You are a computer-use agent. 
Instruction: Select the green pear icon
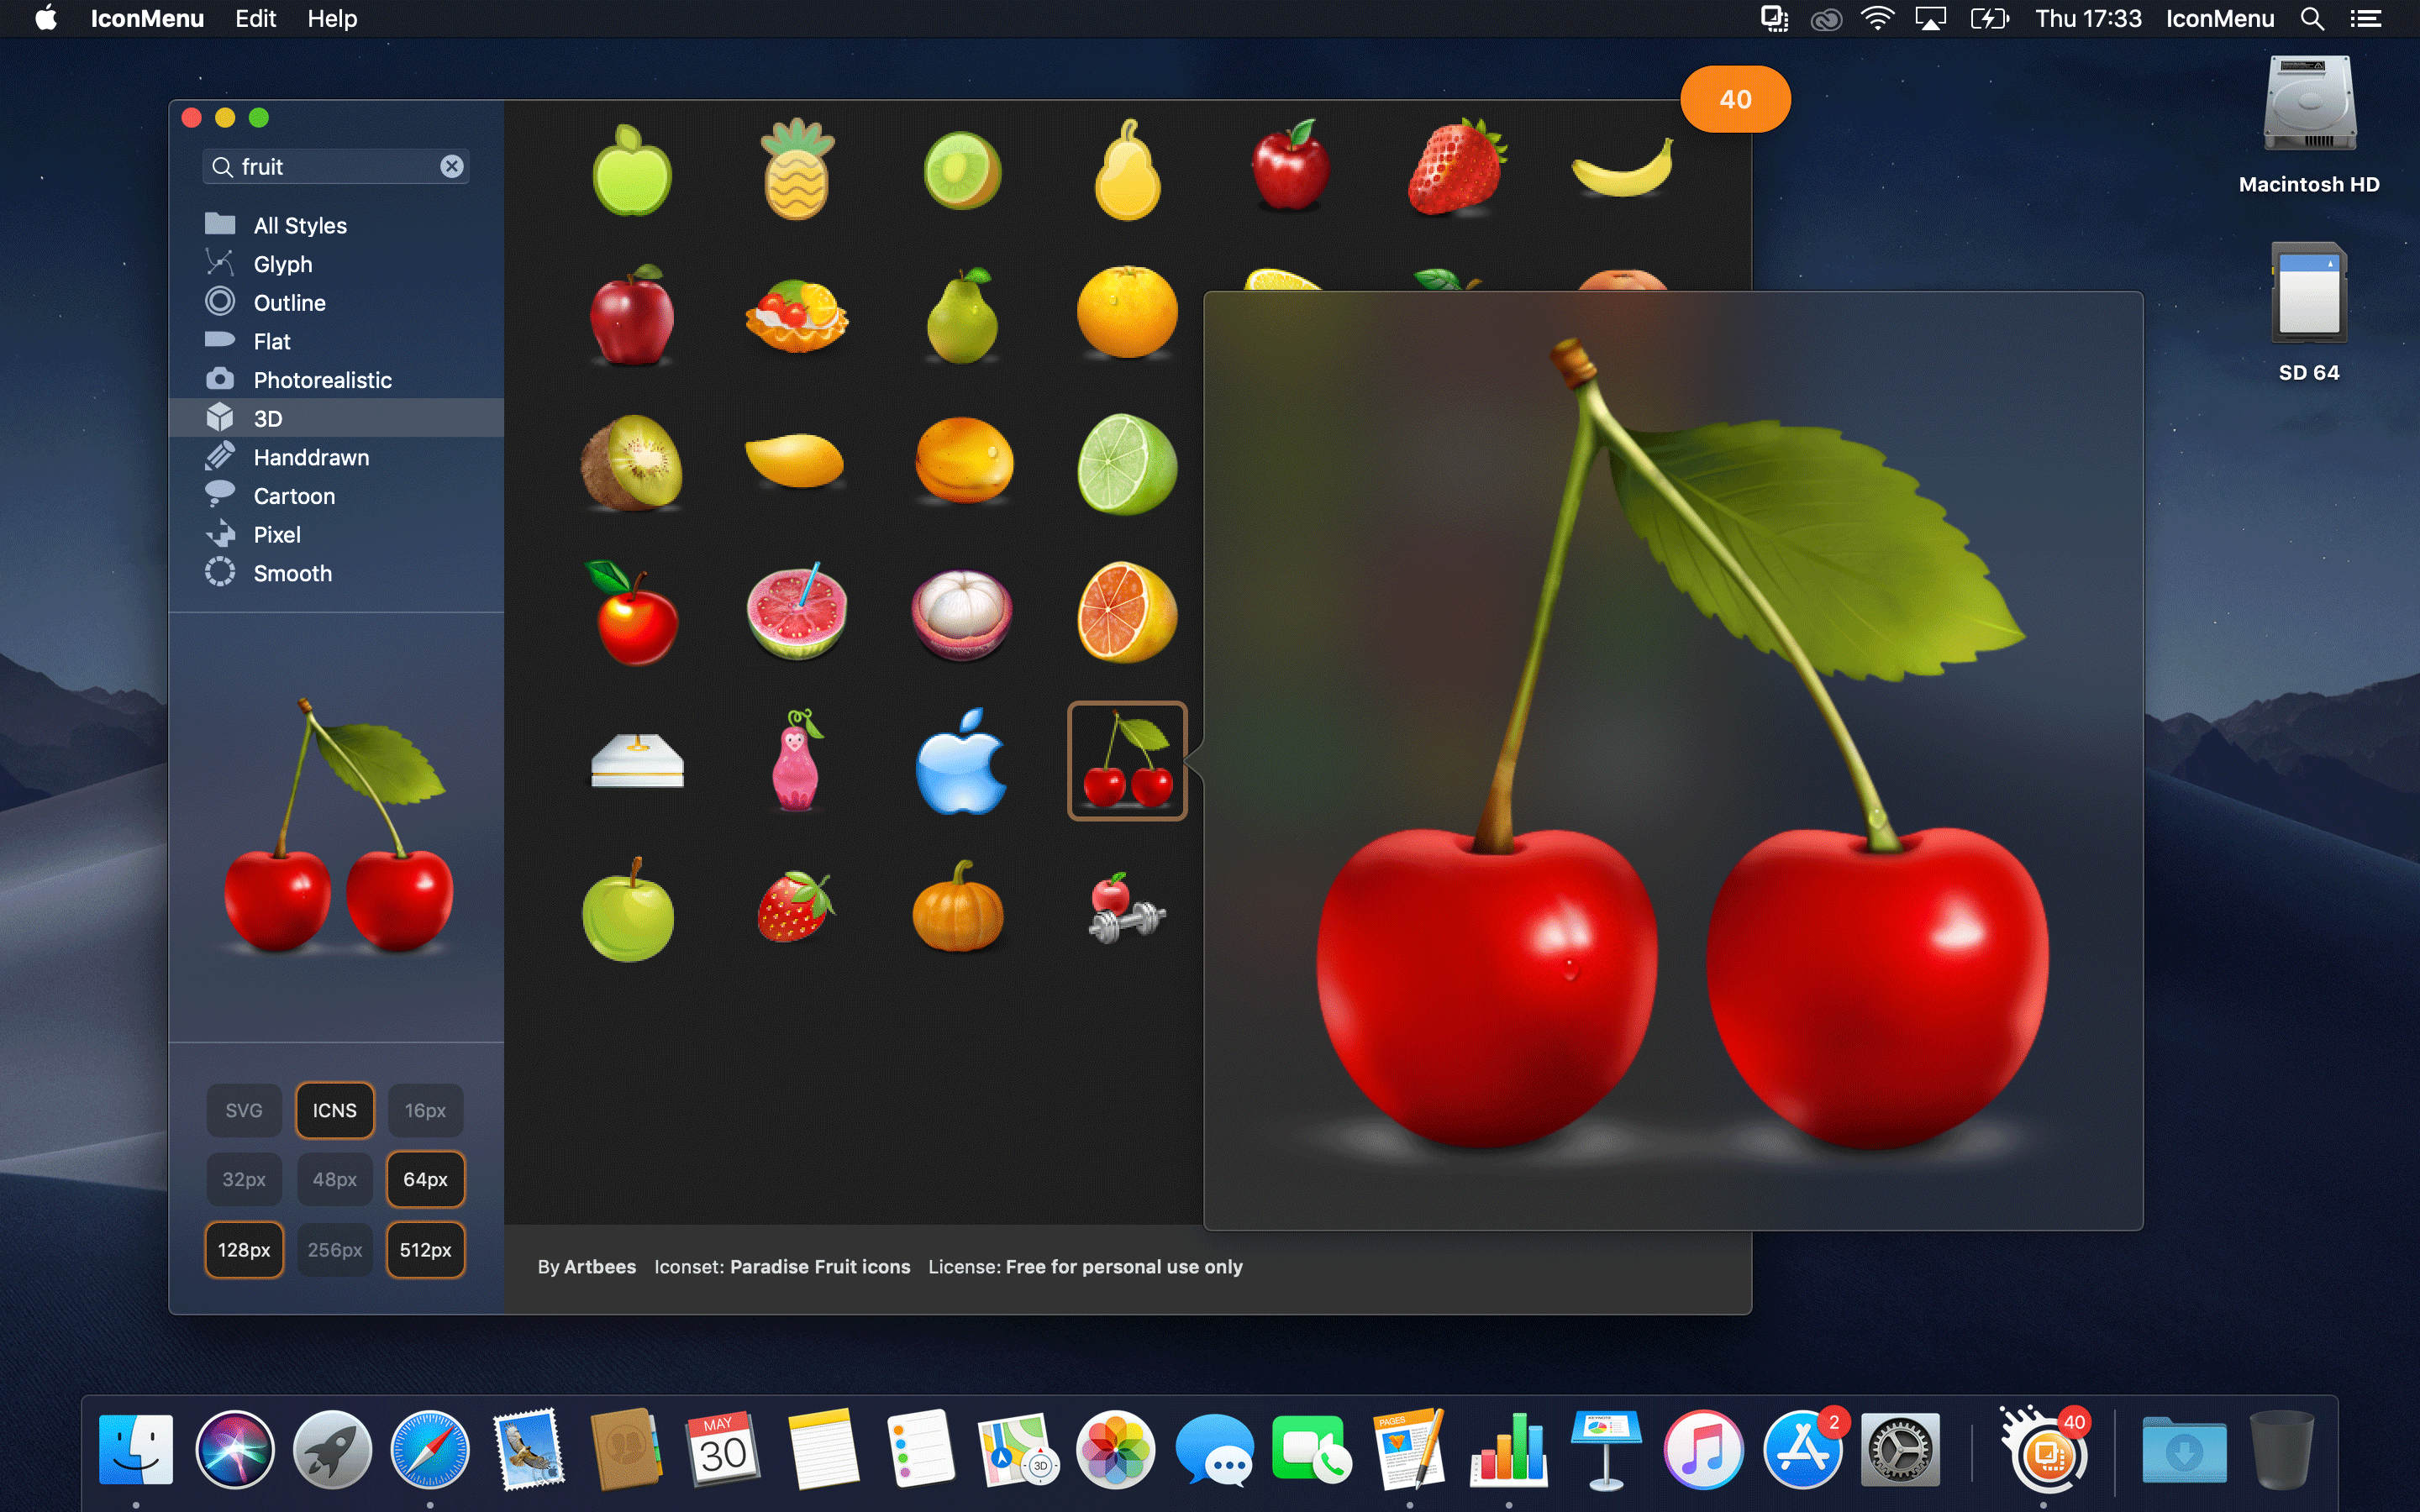pos(962,316)
